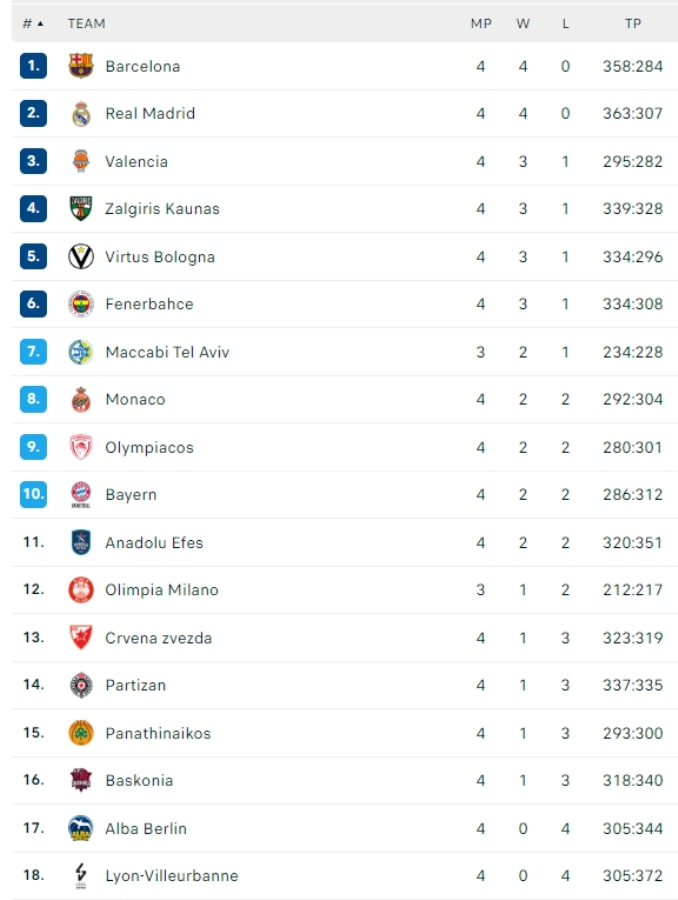Viewport: 678px width, 900px height.
Task: Click the Real Madrid crest icon
Action: coord(81,114)
